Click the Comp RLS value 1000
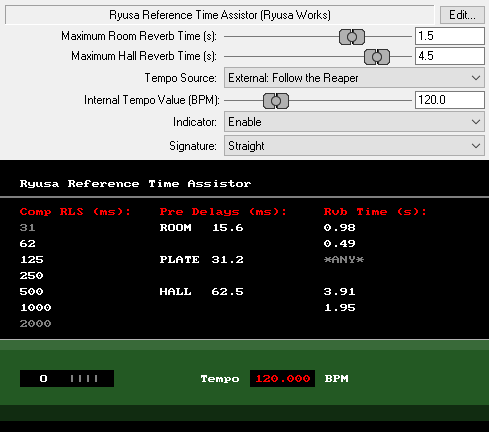The width and height of the screenshot is (489, 432). (x=36, y=308)
